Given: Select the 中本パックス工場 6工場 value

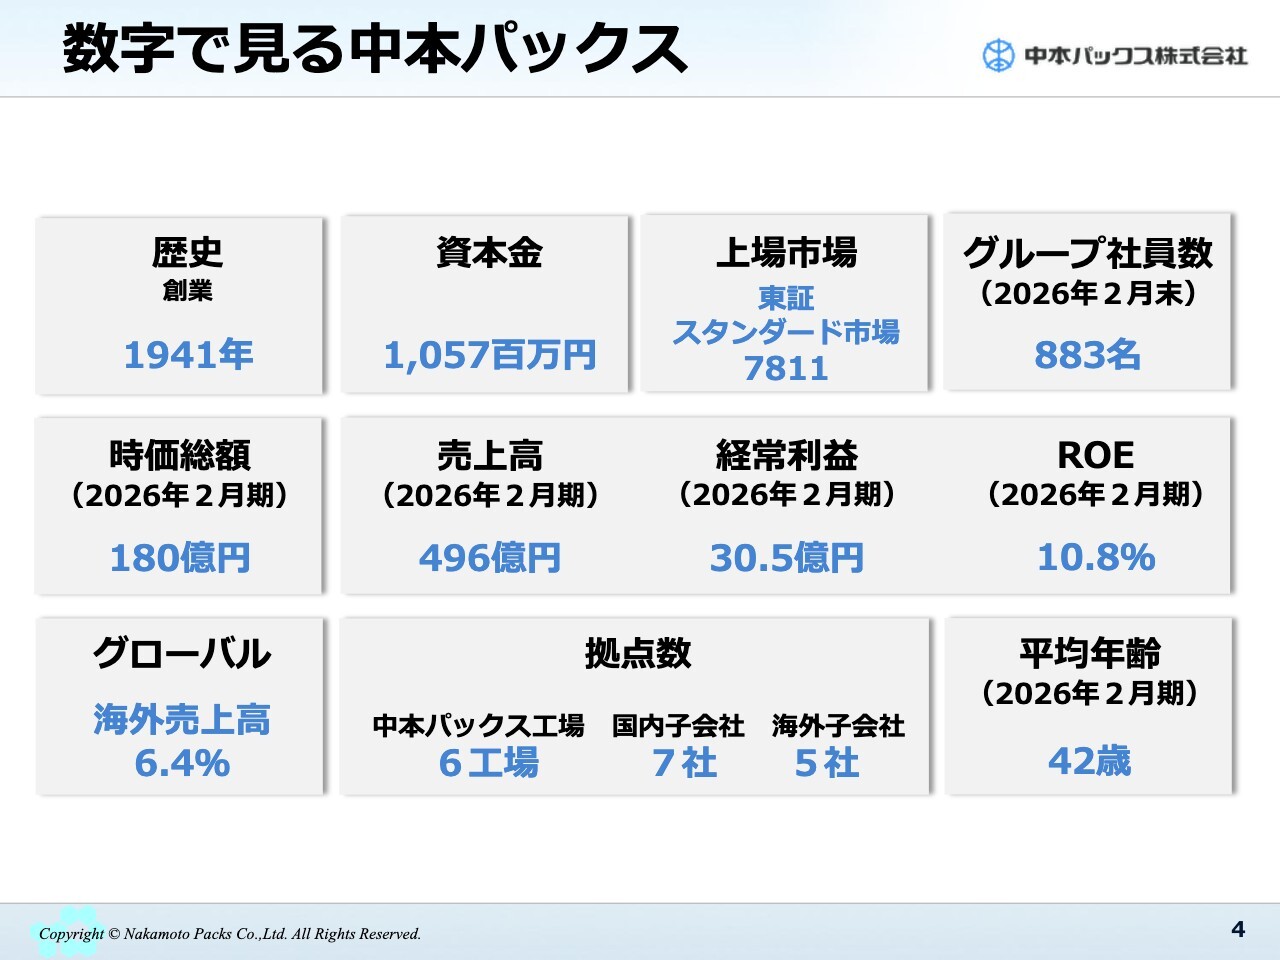Looking at the screenshot, I should coord(488,763).
